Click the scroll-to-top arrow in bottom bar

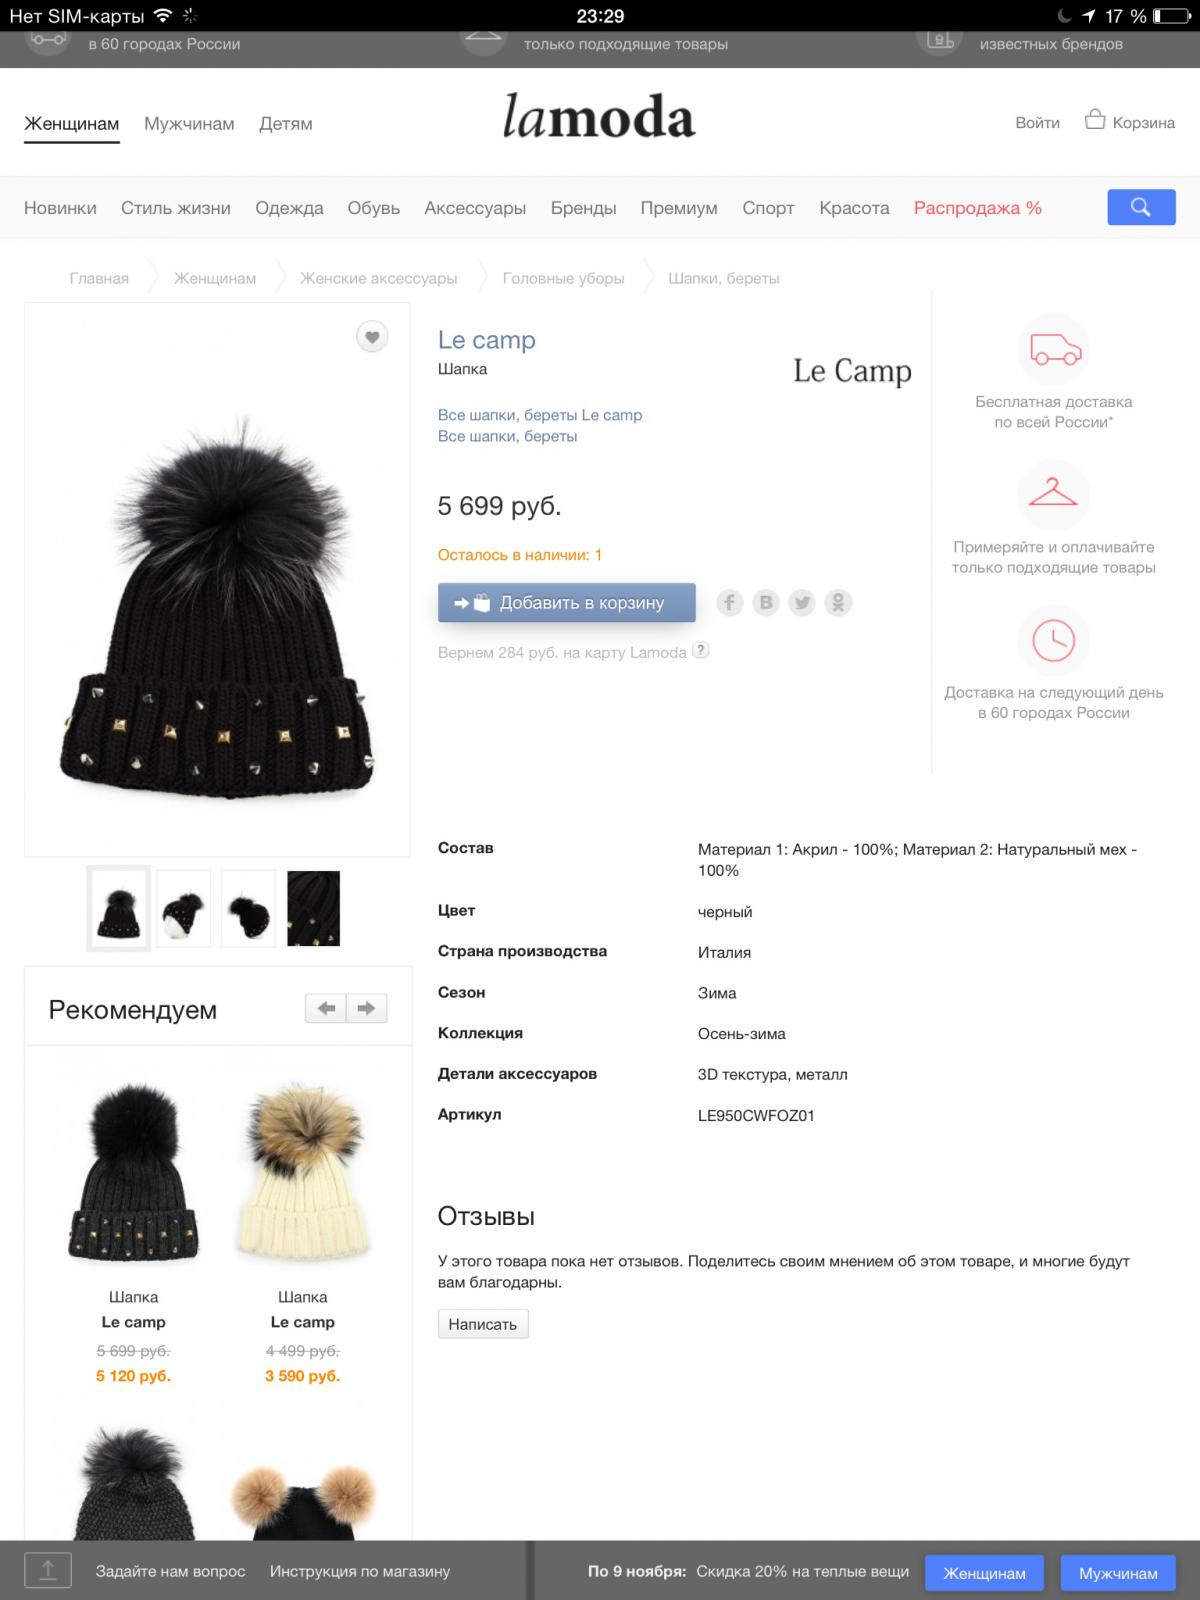pos(48,1570)
